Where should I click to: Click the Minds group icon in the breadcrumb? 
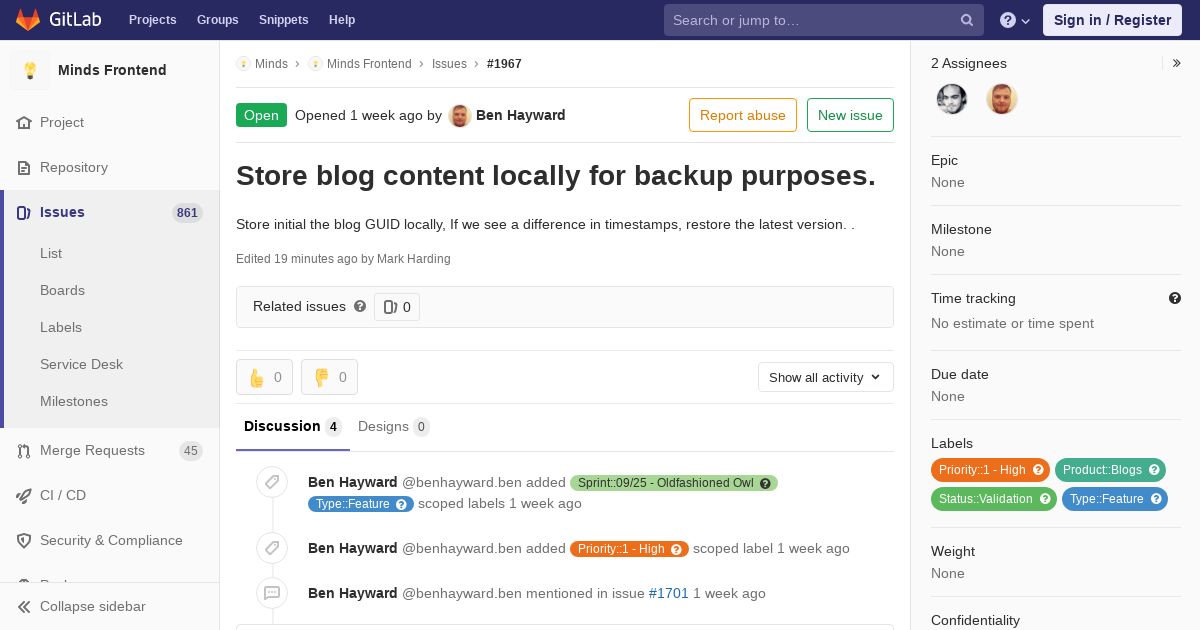coord(243,63)
